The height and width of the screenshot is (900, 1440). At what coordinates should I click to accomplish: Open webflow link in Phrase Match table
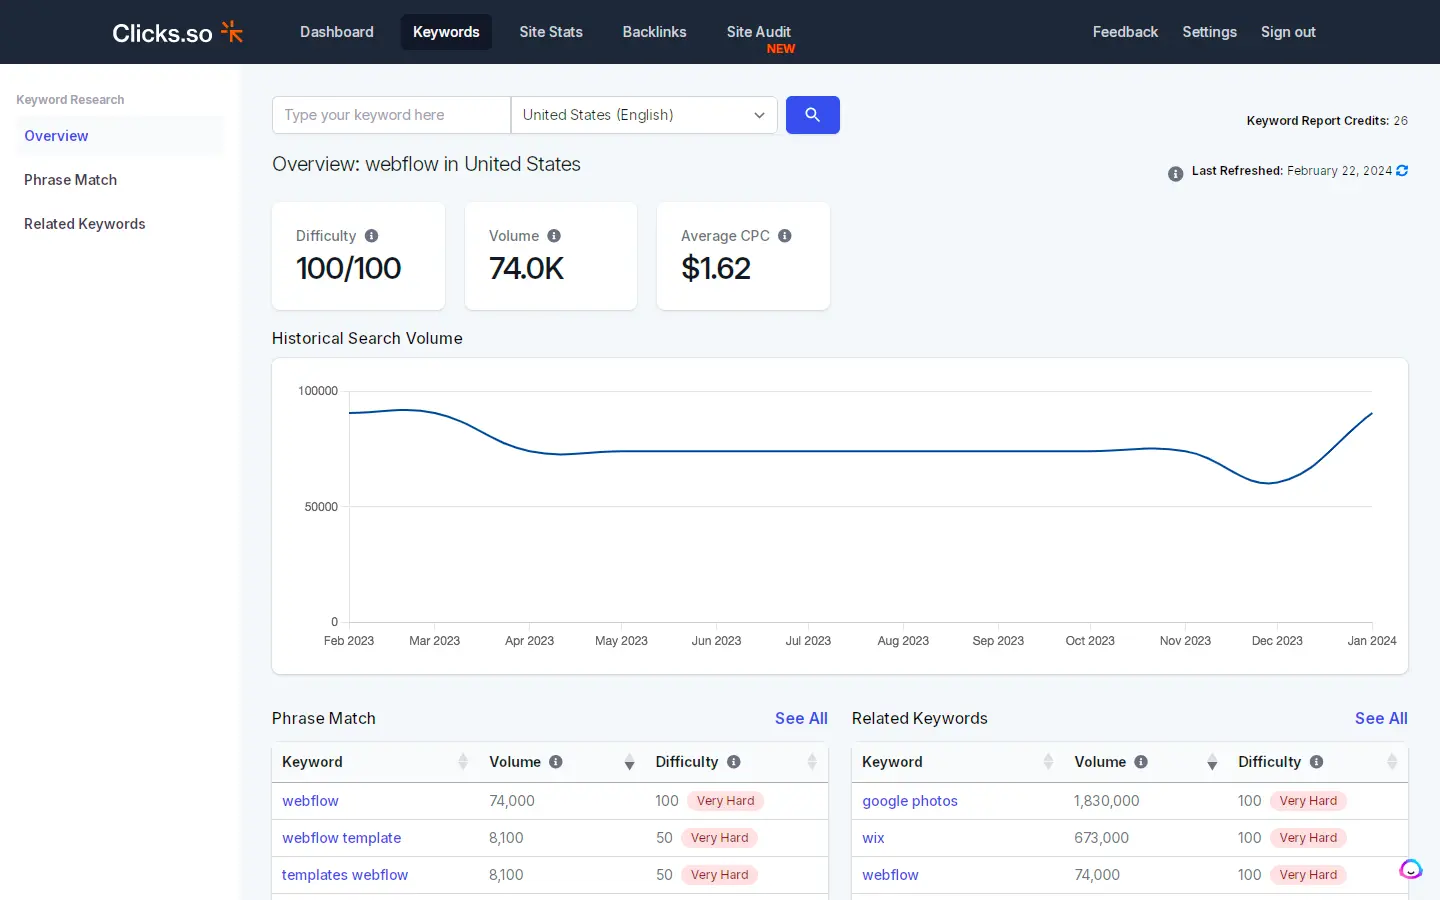tap(310, 801)
